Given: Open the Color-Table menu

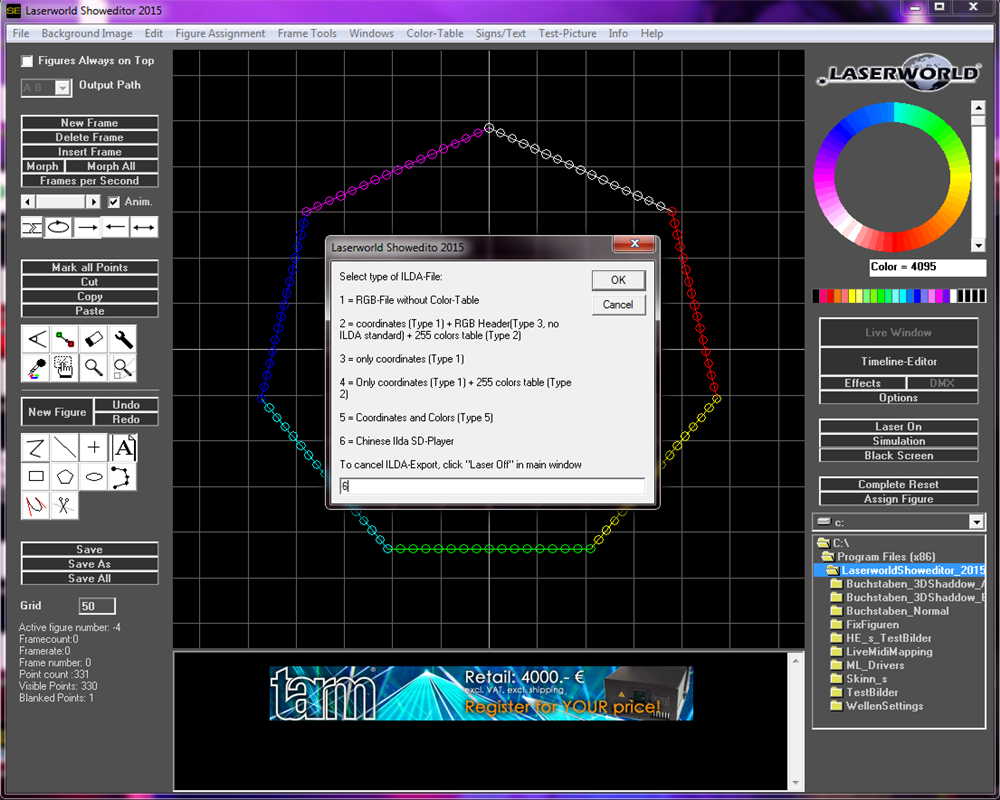Looking at the screenshot, I should tap(435, 33).
